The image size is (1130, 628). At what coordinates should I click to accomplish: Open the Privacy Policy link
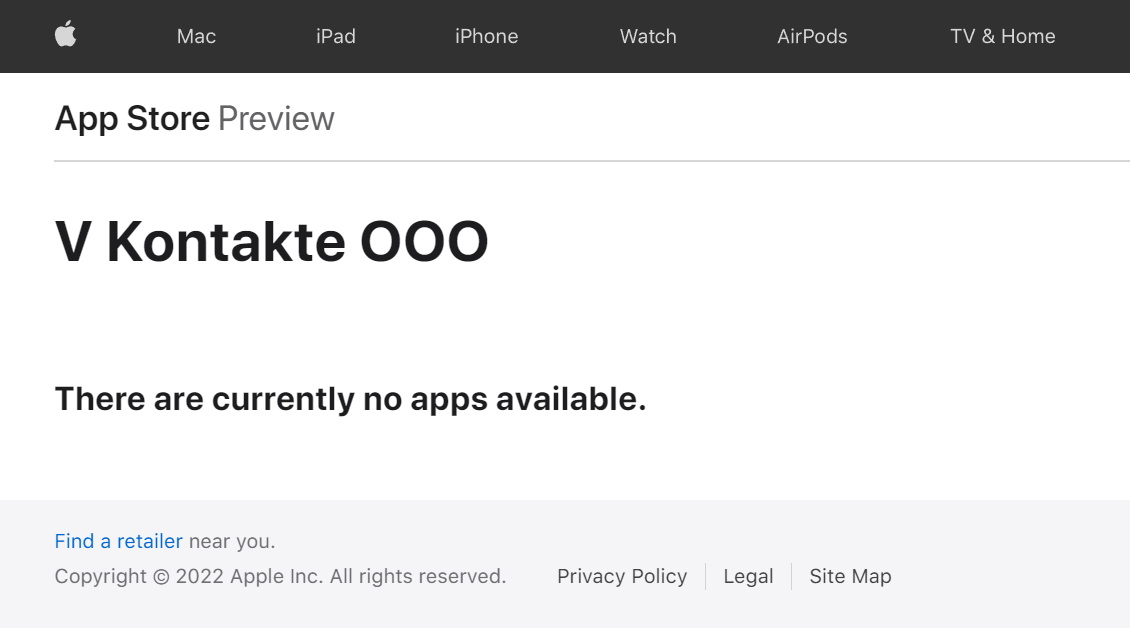(x=622, y=576)
